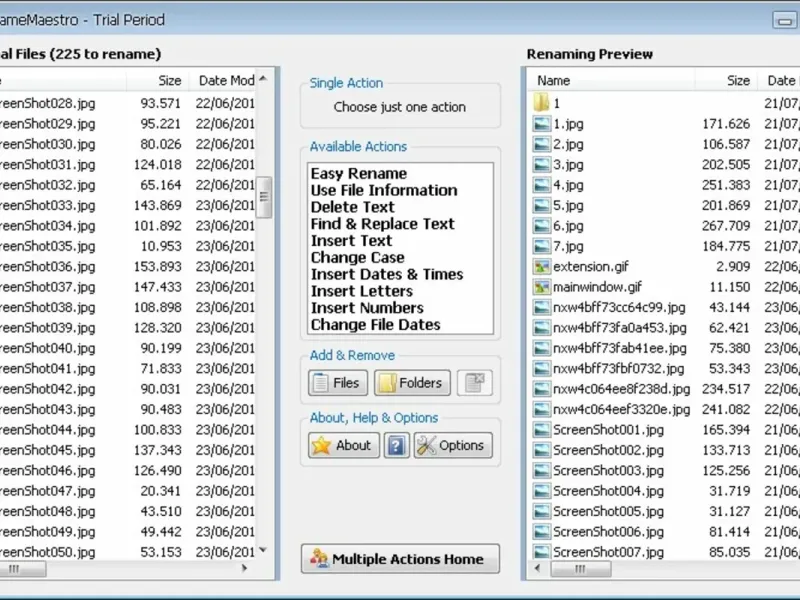Sort original files by Date Mod column header

pos(222,81)
